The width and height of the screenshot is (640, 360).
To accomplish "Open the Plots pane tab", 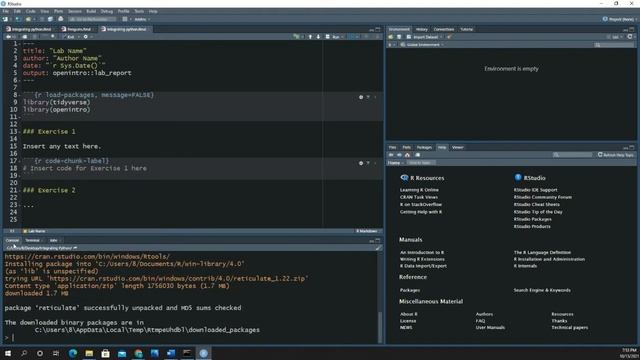I will (407, 147).
